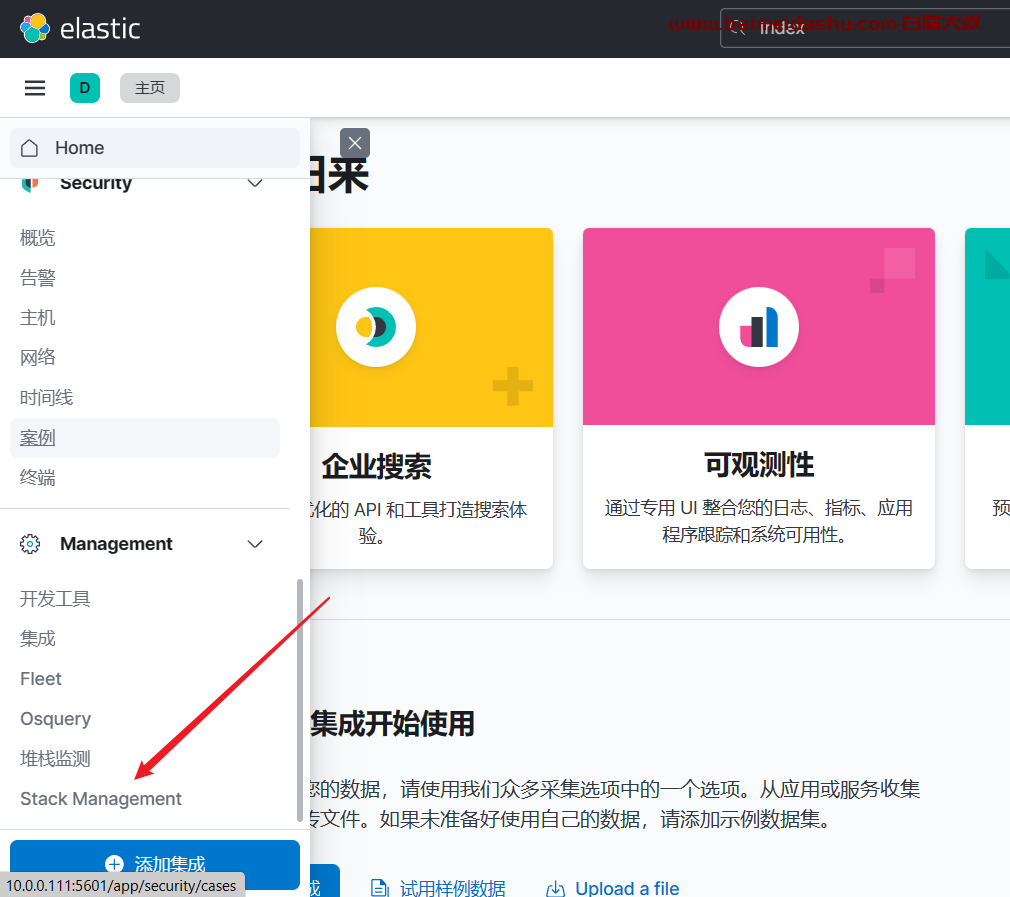
Task: Click the document icon beside 试用样例数据
Action: (379, 889)
